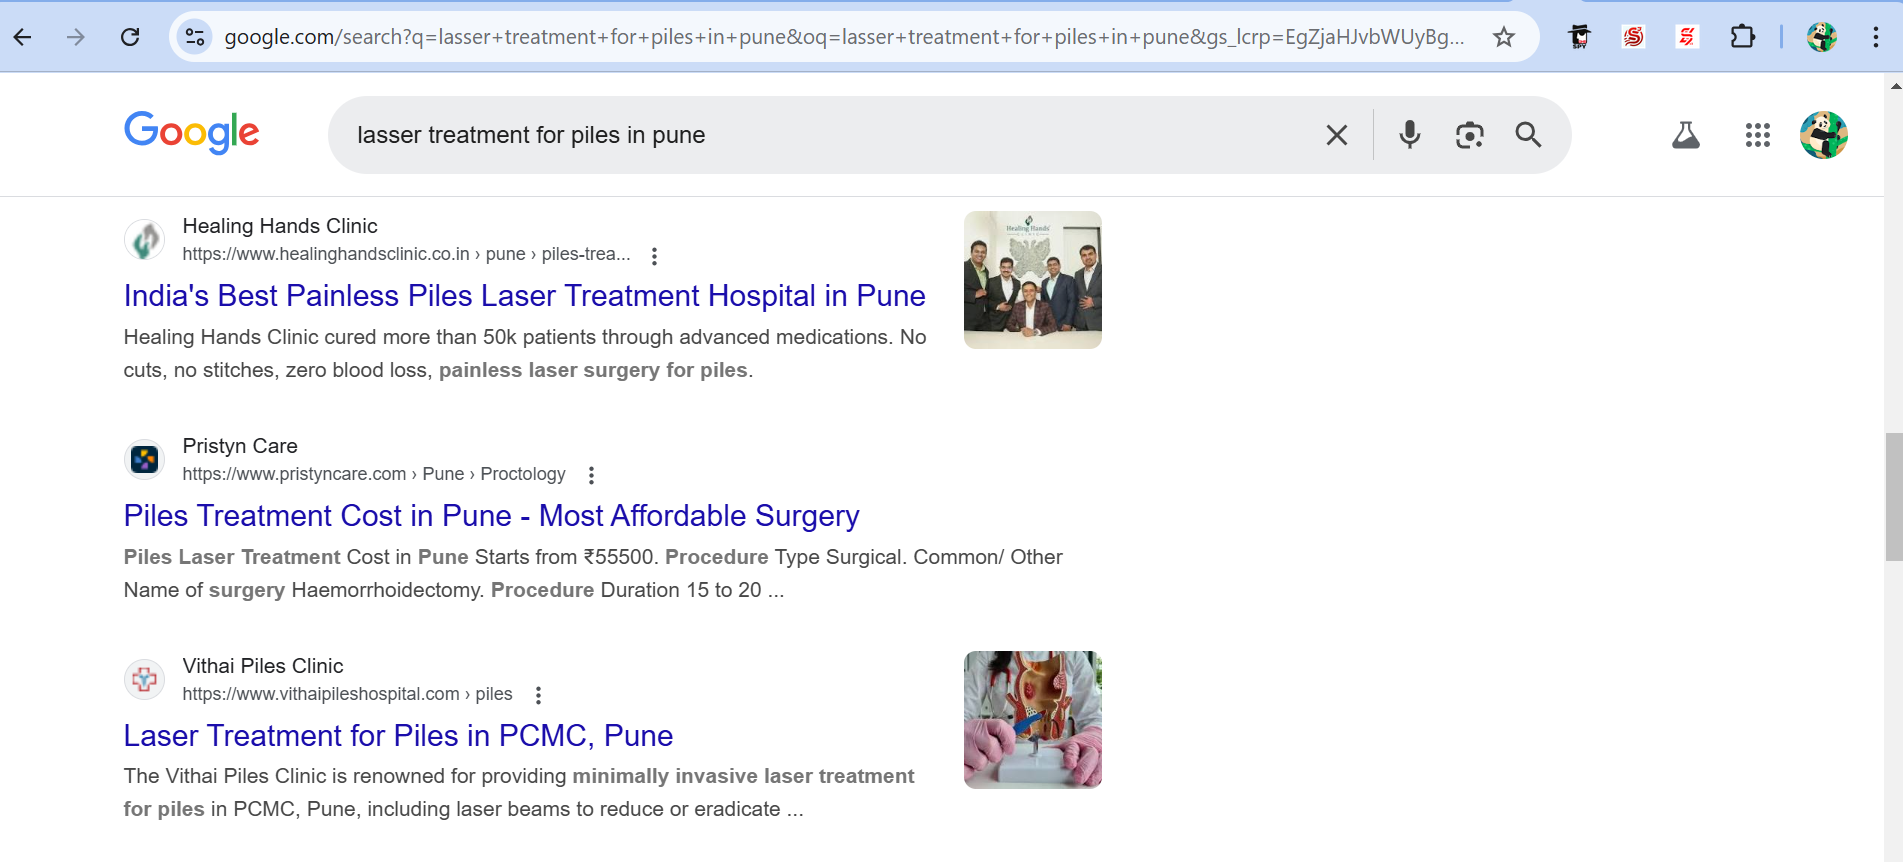The width and height of the screenshot is (1903, 862).
Task: Submit the search with the magnifier icon
Action: (x=1528, y=135)
